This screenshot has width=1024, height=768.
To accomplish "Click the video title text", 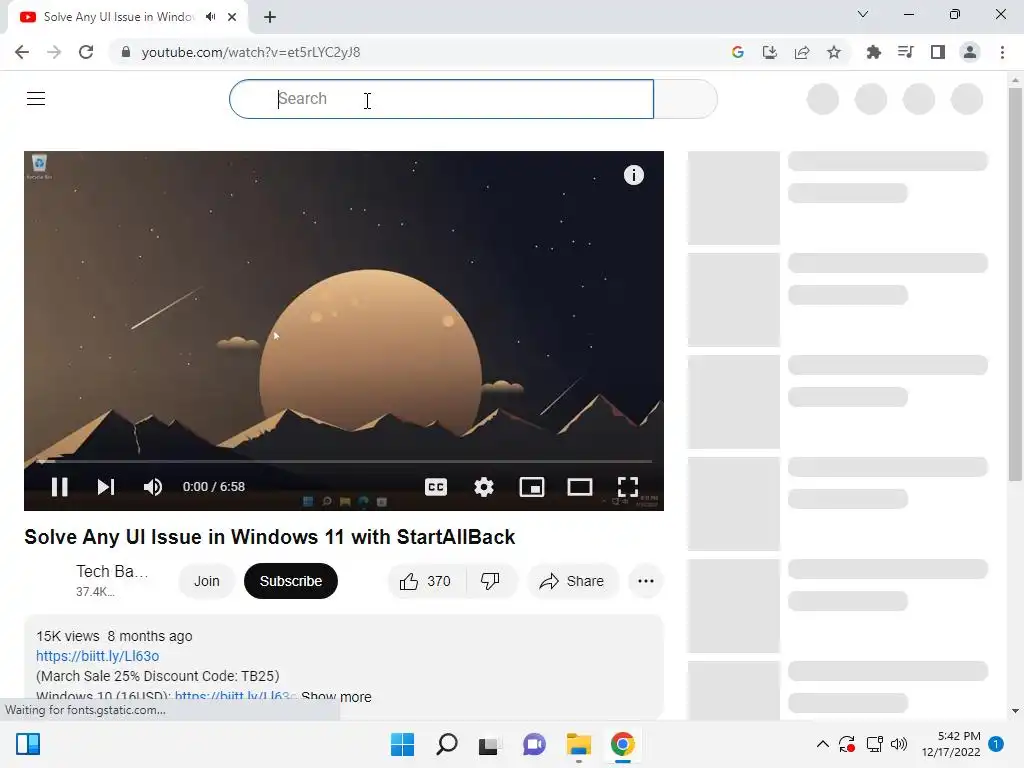I will [270, 537].
